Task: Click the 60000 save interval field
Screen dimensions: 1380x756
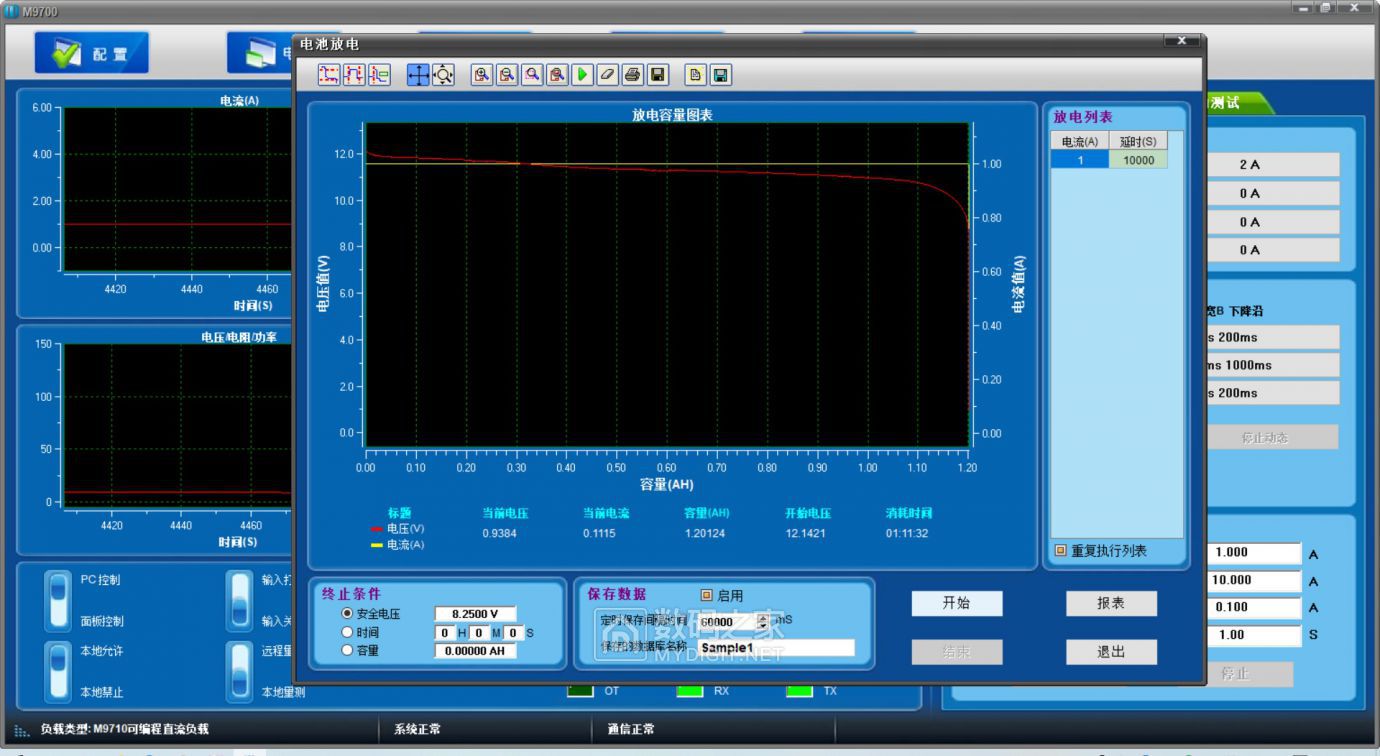Action: coord(726,621)
